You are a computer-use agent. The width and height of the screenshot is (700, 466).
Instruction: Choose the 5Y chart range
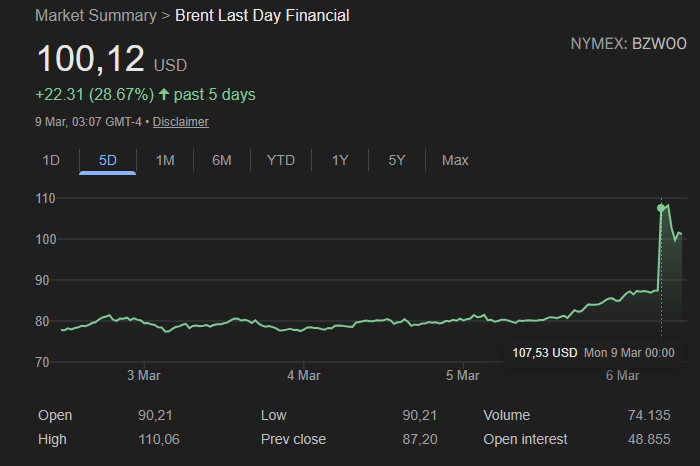(397, 160)
